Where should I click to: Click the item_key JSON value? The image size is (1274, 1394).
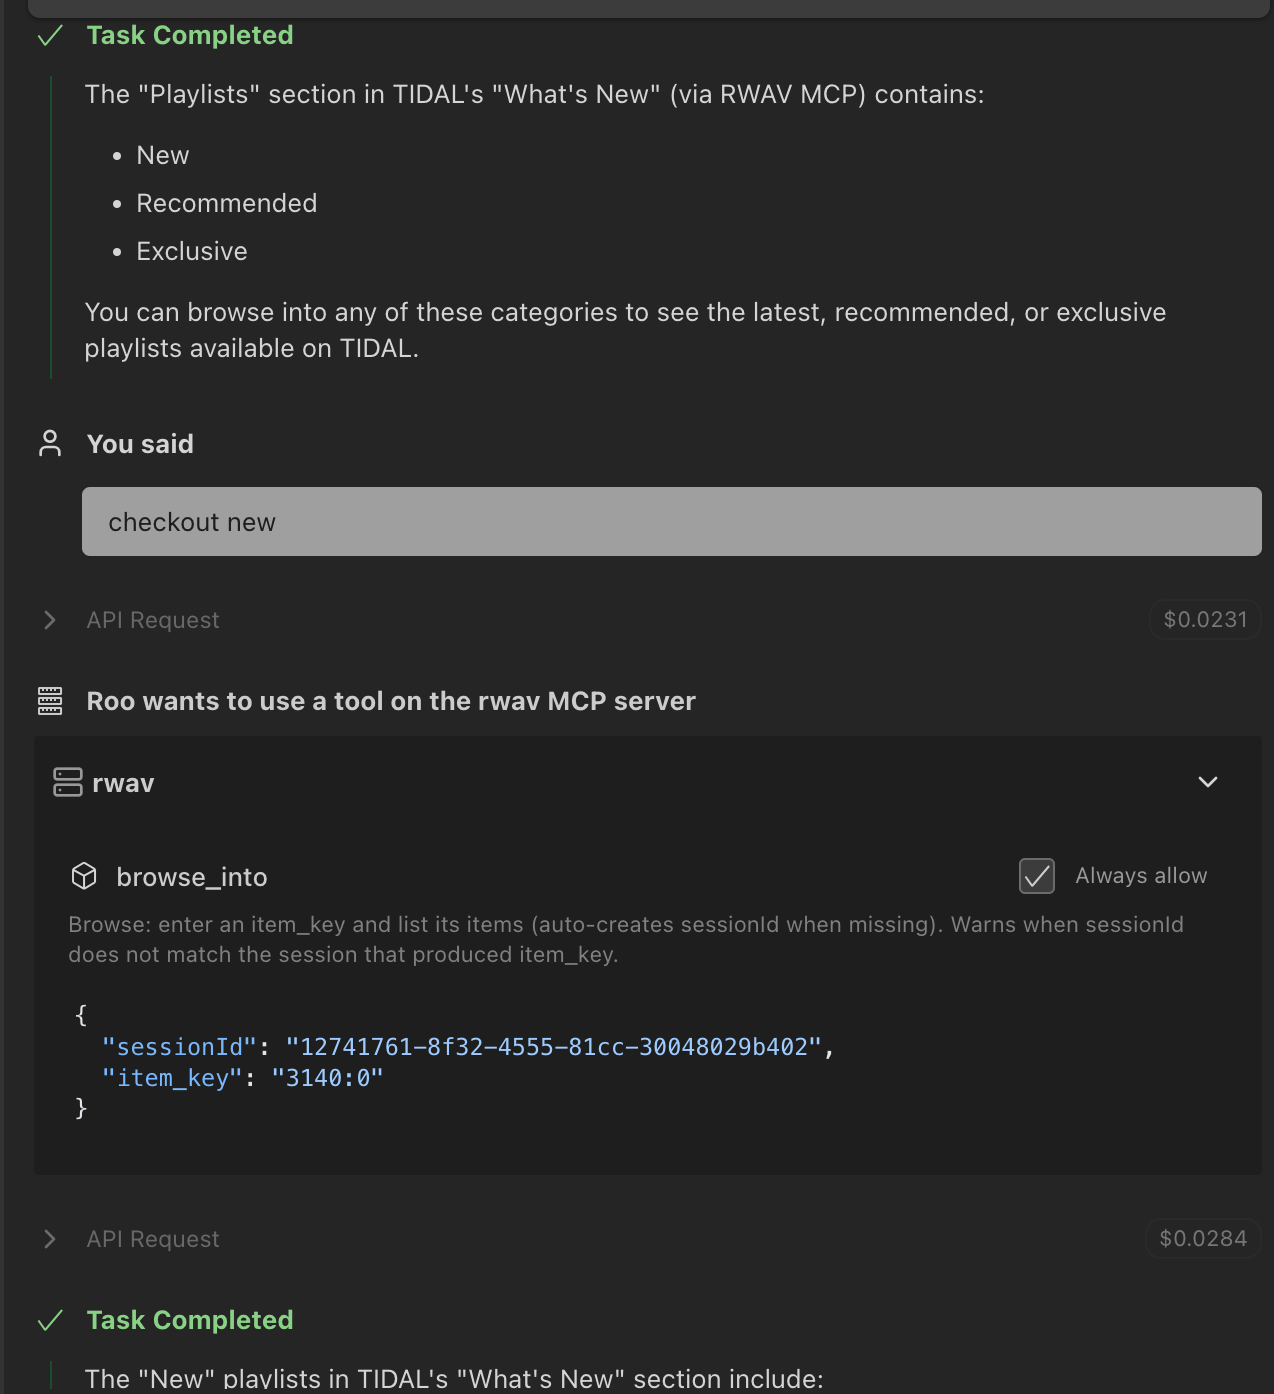[x=327, y=1078]
